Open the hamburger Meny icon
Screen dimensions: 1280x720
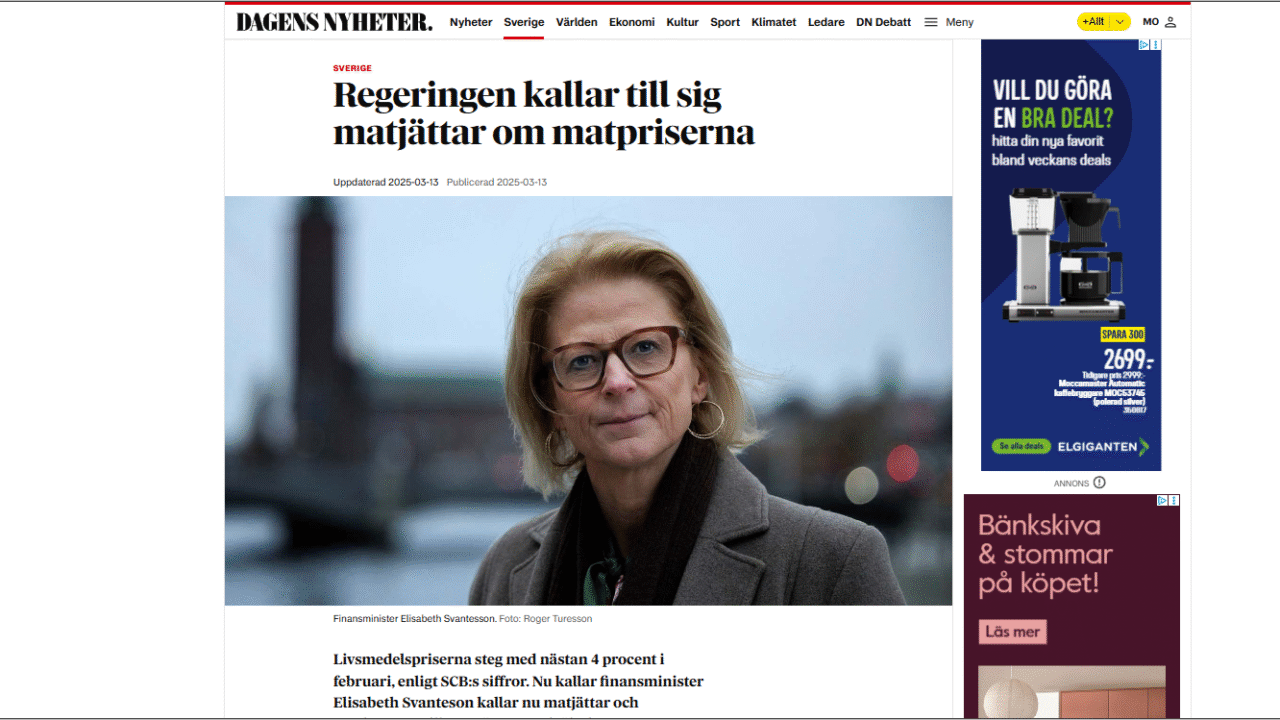coord(930,22)
